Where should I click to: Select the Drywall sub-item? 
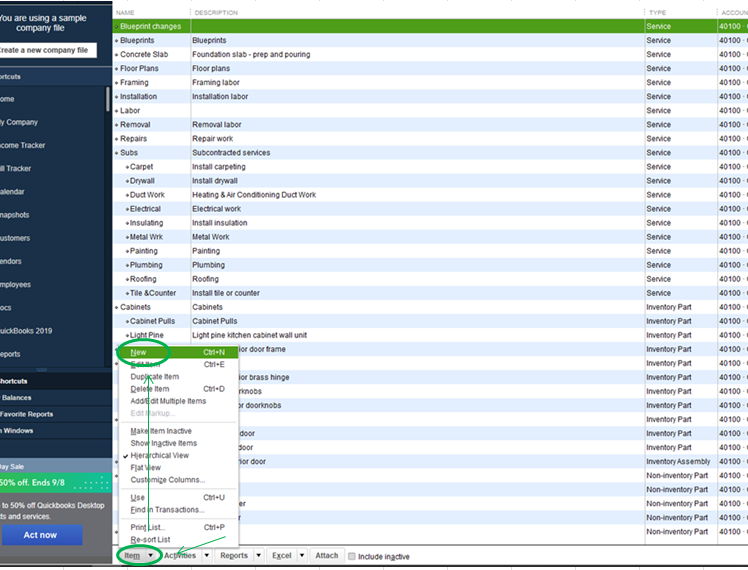coord(142,181)
